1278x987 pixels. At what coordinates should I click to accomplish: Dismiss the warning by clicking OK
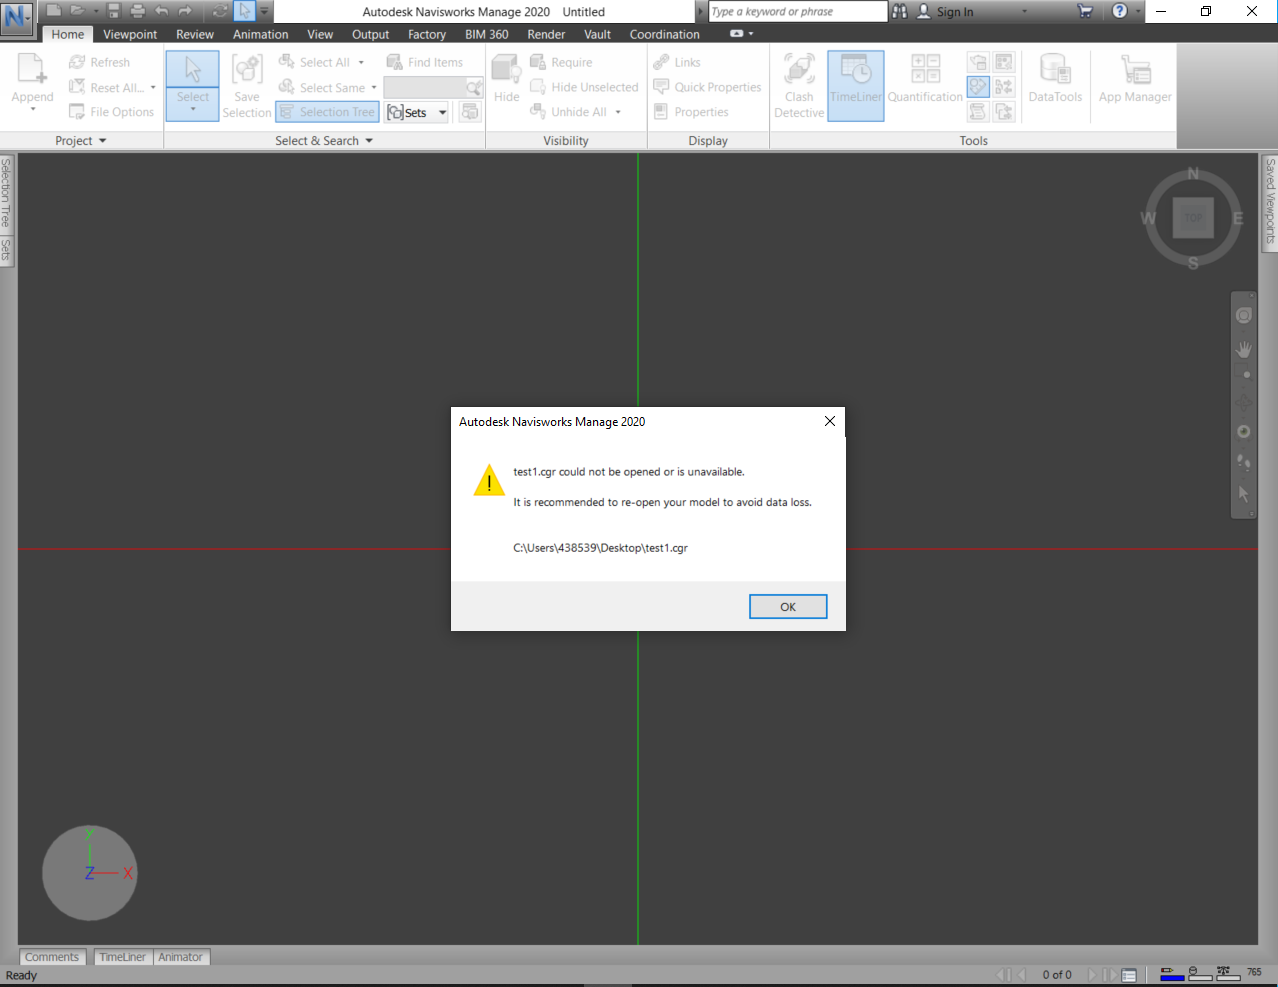(787, 606)
